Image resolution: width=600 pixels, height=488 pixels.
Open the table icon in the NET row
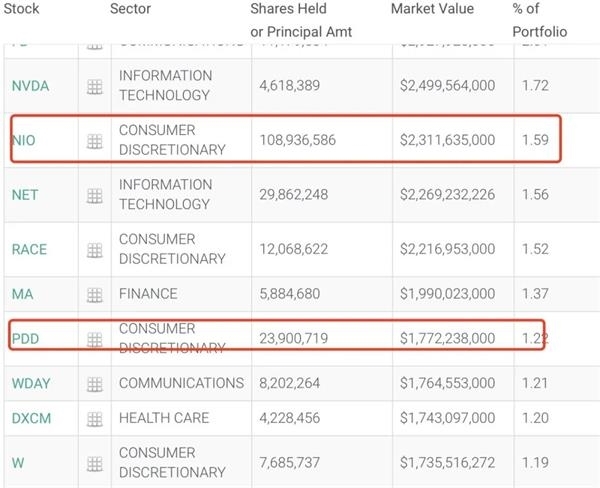(x=95, y=195)
